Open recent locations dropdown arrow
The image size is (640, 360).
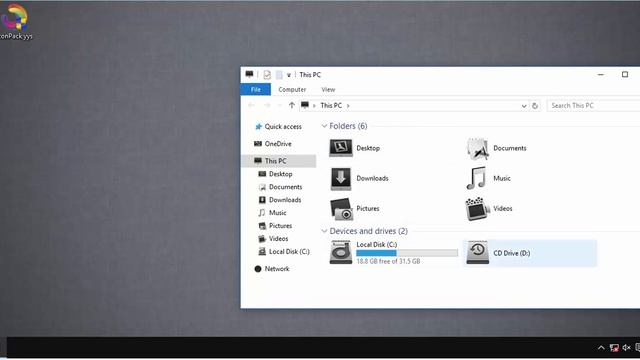coord(280,106)
